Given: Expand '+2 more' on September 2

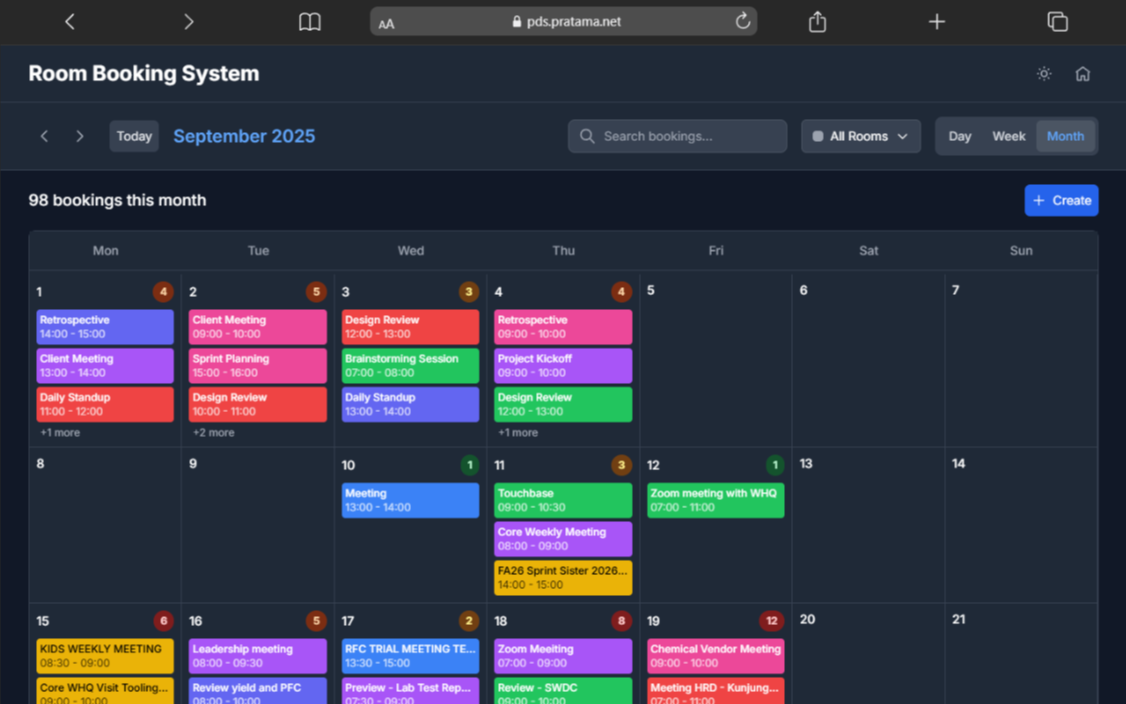Looking at the screenshot, I should [x=214, y=433].
